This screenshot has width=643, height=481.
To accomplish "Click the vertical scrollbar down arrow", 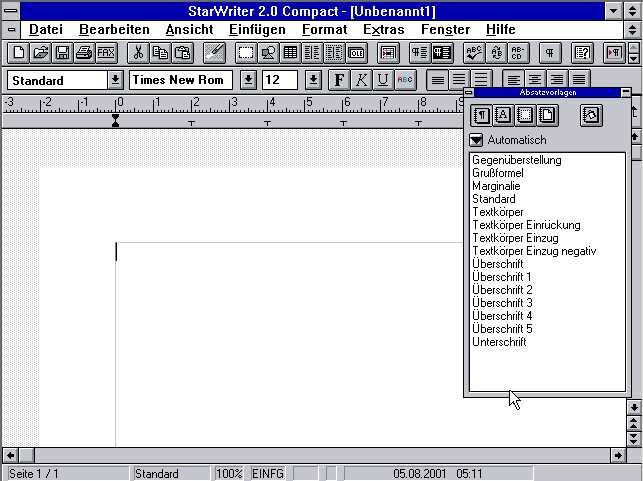I will [x=634, y=408].
